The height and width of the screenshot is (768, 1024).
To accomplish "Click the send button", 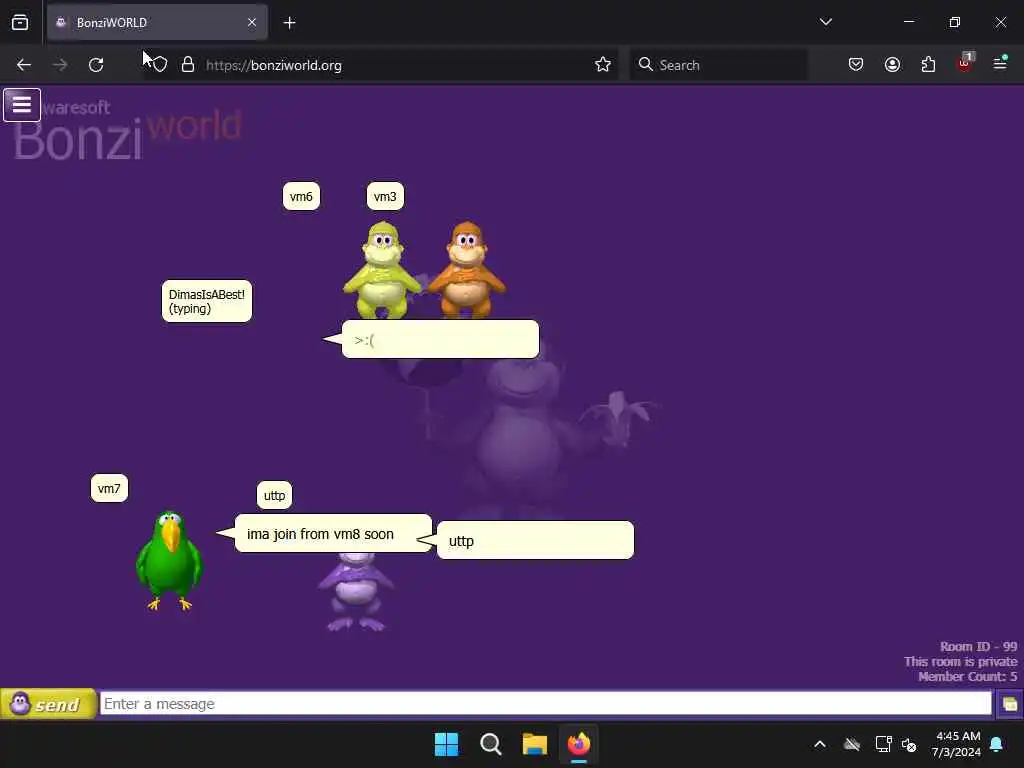I will pyautogui.click(x=48, y=704).
